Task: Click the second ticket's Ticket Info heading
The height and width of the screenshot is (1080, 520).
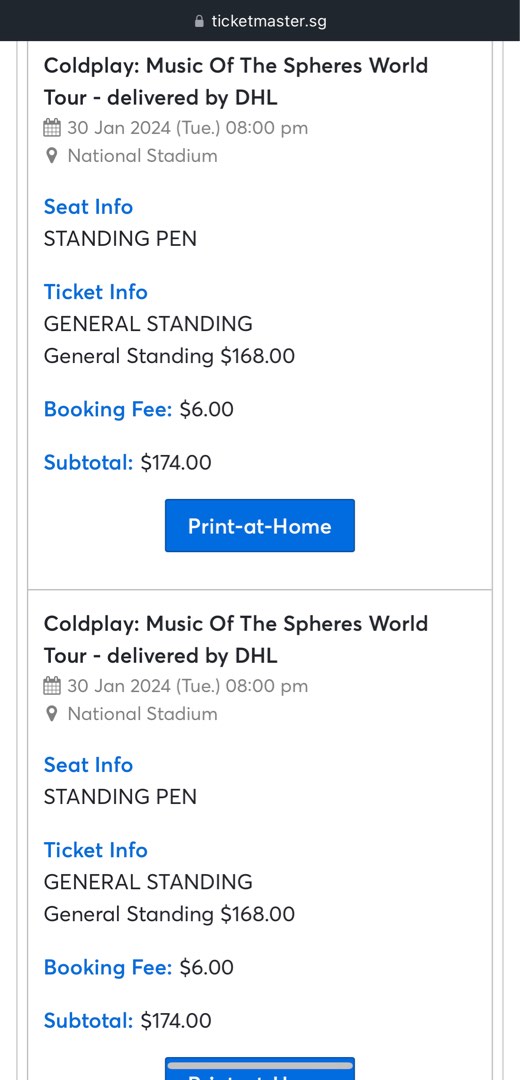Action: [x=96, y=850]
